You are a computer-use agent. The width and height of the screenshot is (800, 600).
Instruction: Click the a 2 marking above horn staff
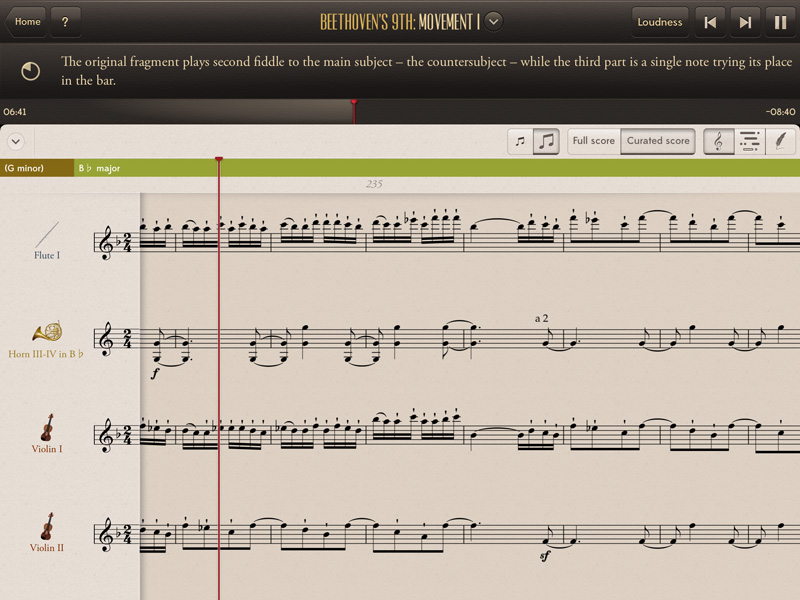[541, 318]
